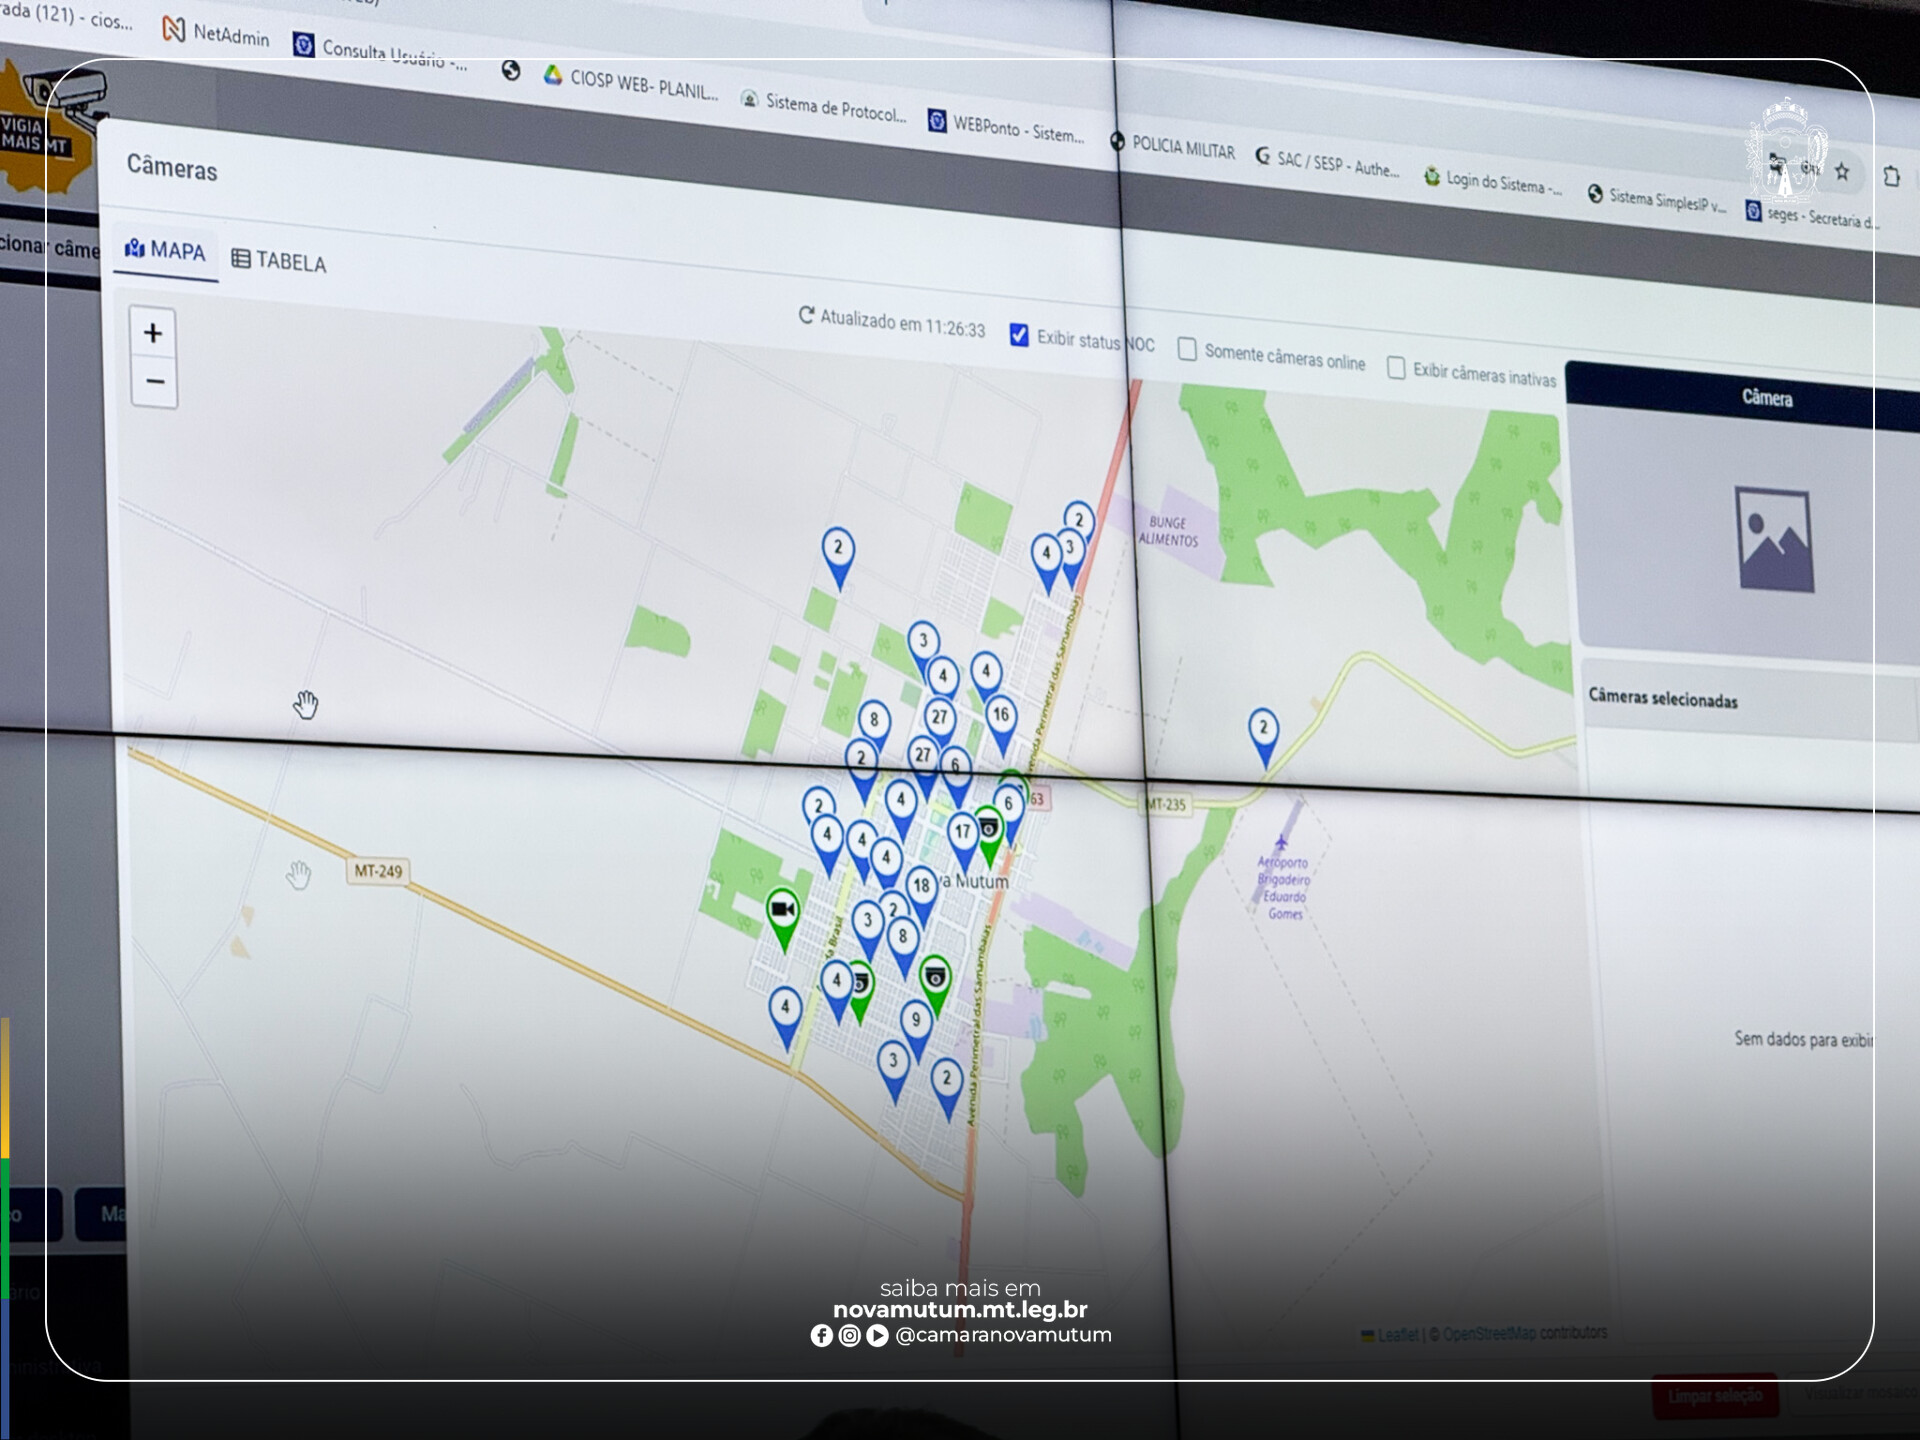Zoom in the map with plus button
This screenshot has height=1440, width=1920.
[153, 333]
